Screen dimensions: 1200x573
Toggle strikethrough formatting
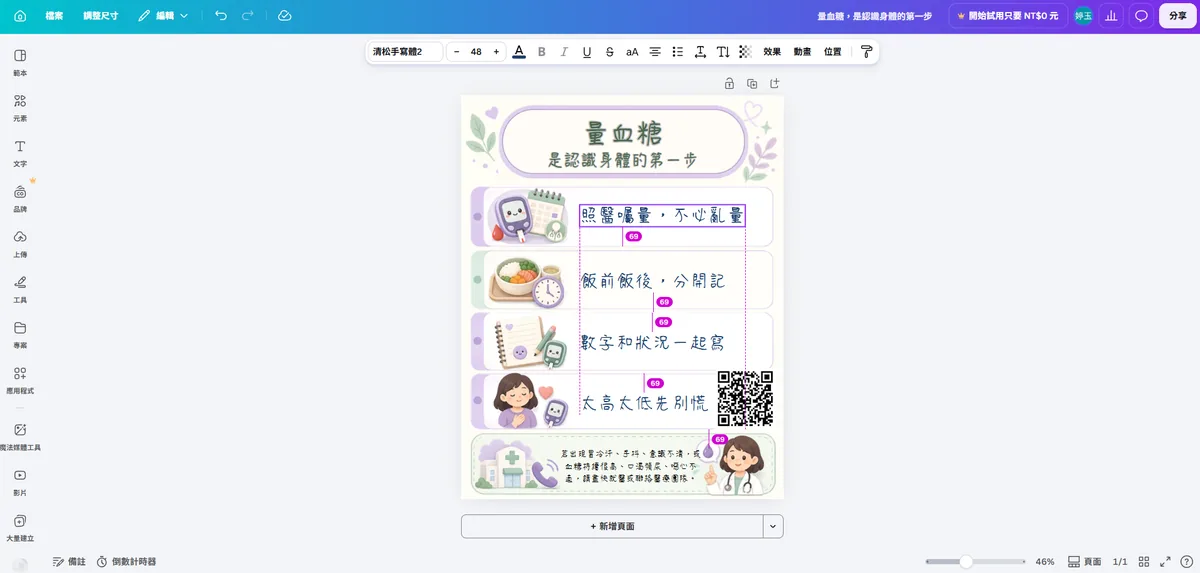pos(610,52)
